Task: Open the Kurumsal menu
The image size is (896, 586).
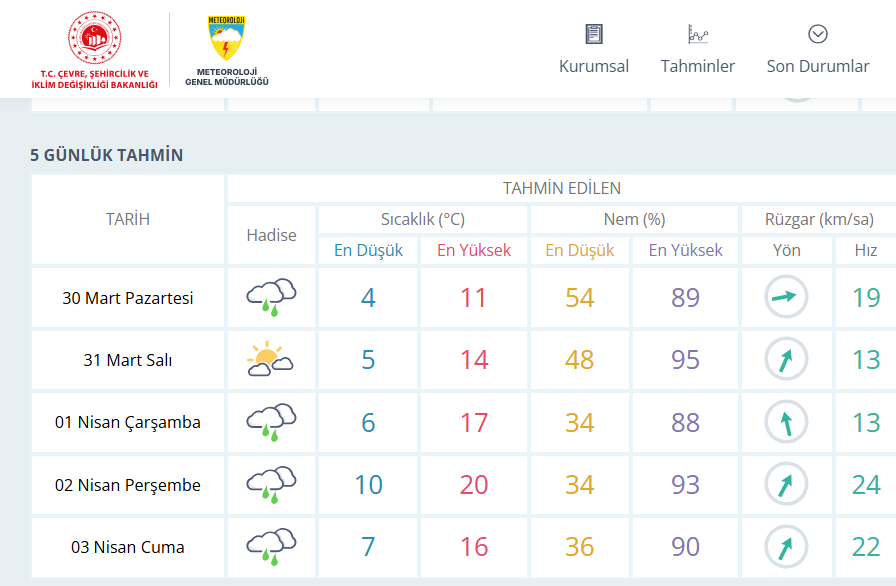Action: (x=594, y=66)
